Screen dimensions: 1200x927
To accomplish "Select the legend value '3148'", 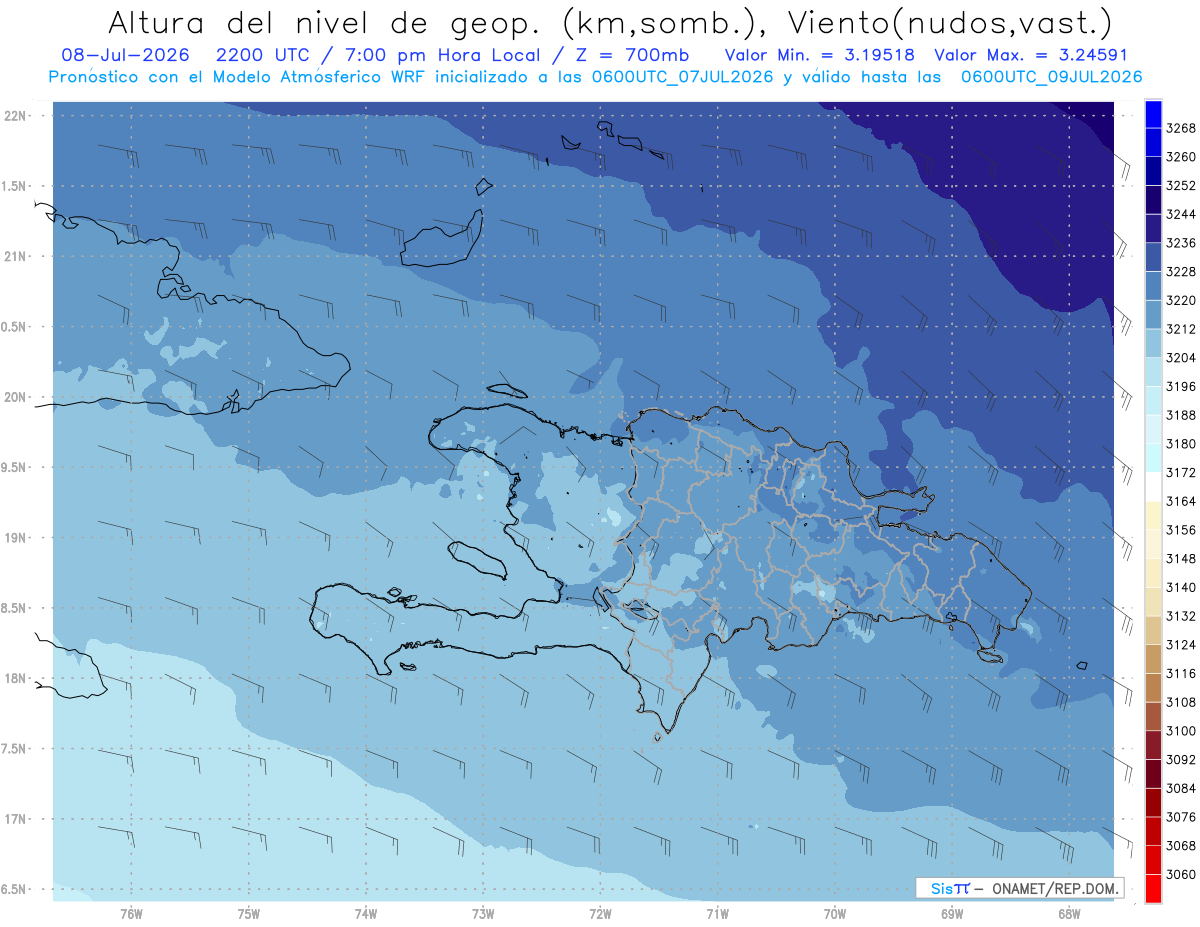I will coord(1181,559).
